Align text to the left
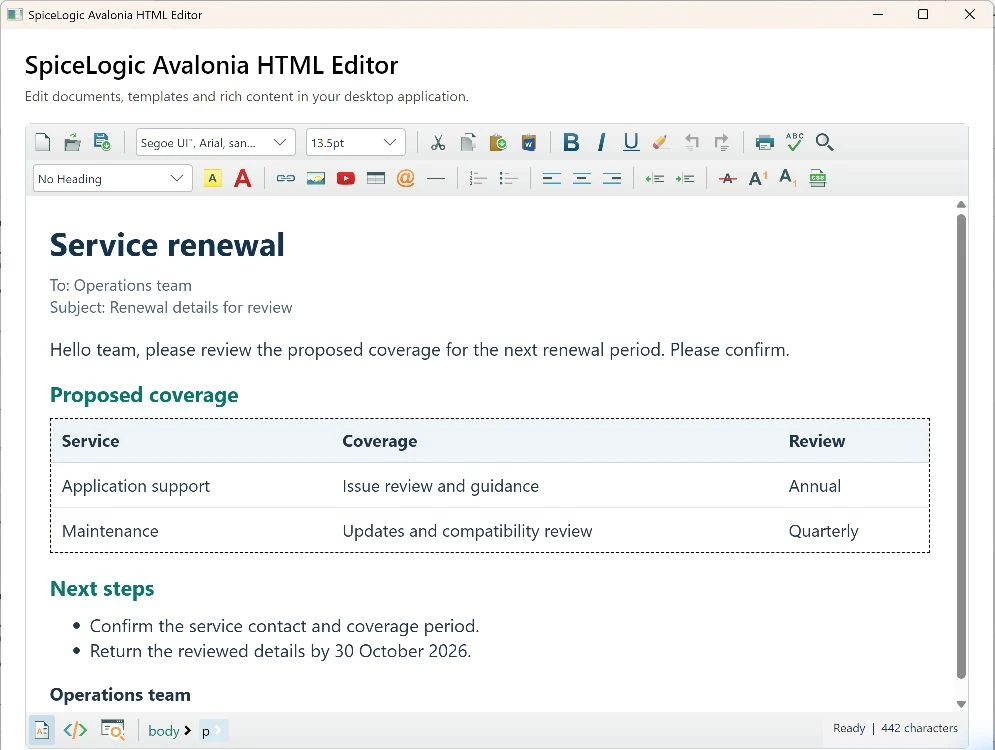Screen dimensions: 995x750 click(x=551, y=178)
